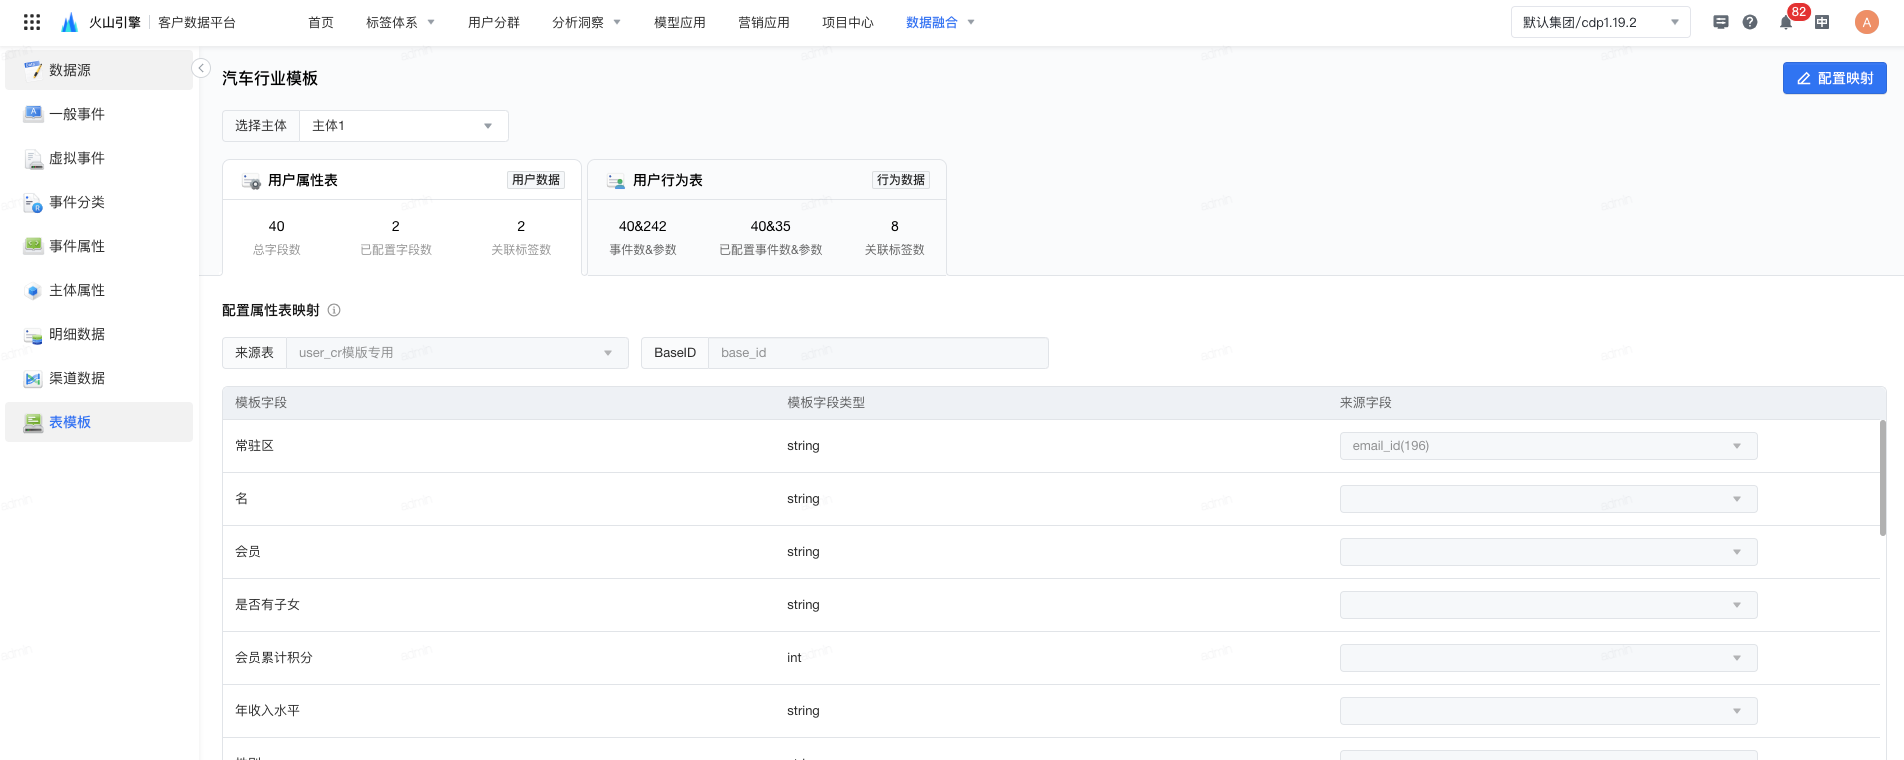
Task: Open the 默认集团/cdp1.19.2 project dropdown
Action: pyautogui.click(x=1600, y=22)
